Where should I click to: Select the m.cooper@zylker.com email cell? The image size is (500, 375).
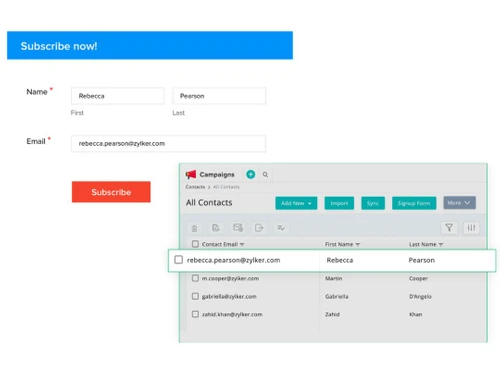coord(230,278)
